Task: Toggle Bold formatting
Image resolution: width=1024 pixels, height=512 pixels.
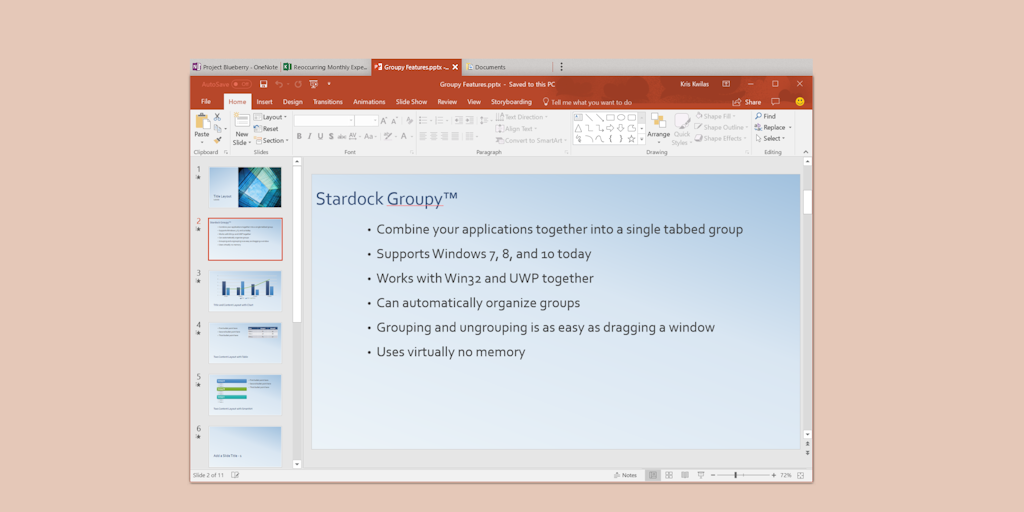Action: (x=299, y=136)
